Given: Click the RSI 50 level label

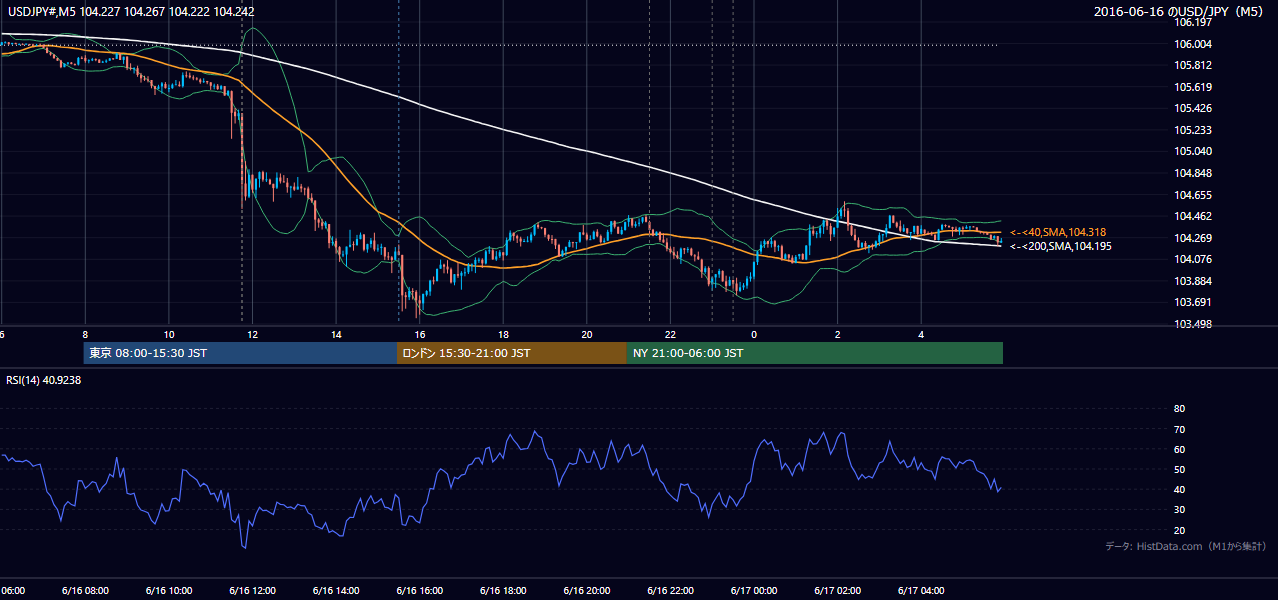Looking at the screenshot, I should 1179,470.
